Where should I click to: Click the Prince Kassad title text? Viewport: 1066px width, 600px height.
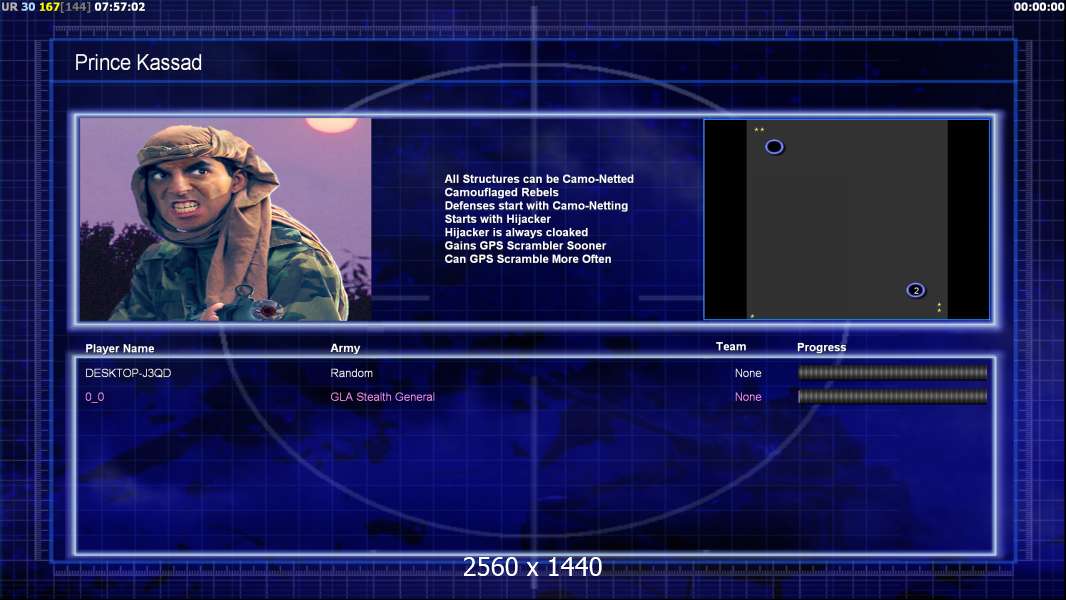(x=138, y=63)
